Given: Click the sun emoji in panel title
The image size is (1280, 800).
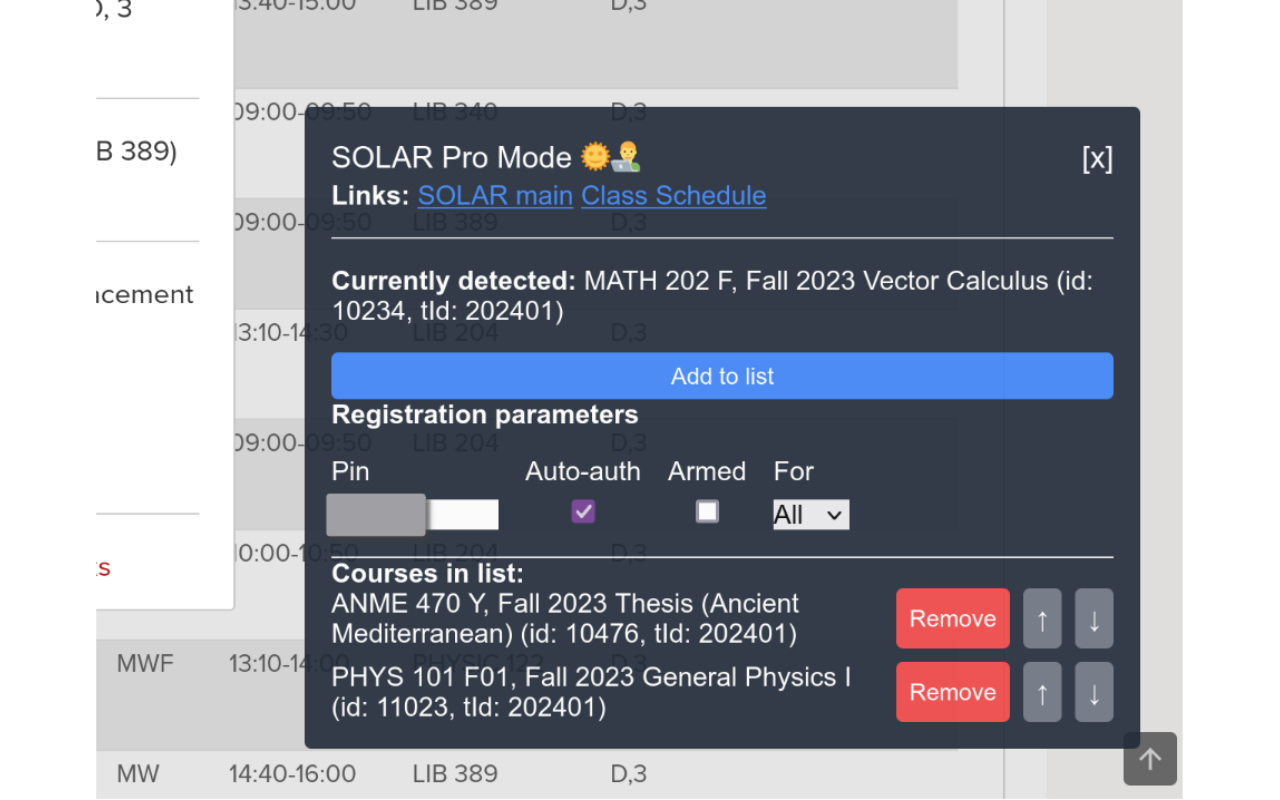Looking at the screenshot, I should 595,157.
